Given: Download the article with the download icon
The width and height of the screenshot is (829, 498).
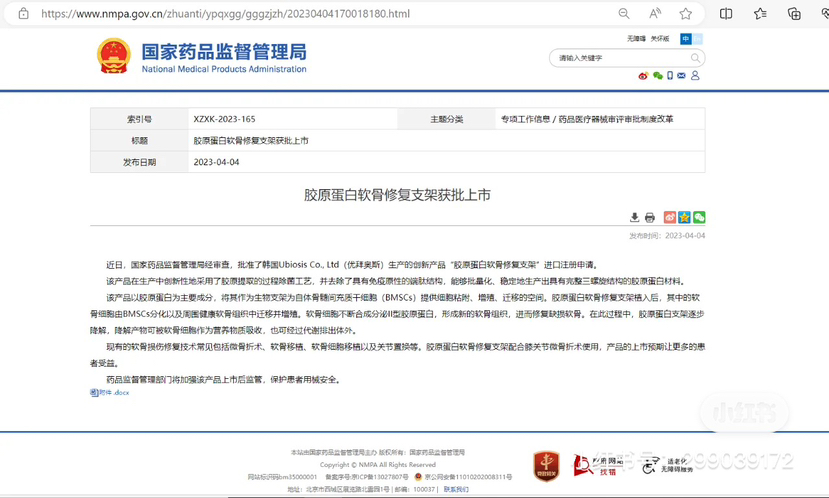Looking at the screenshot, I should pos(634,217).
